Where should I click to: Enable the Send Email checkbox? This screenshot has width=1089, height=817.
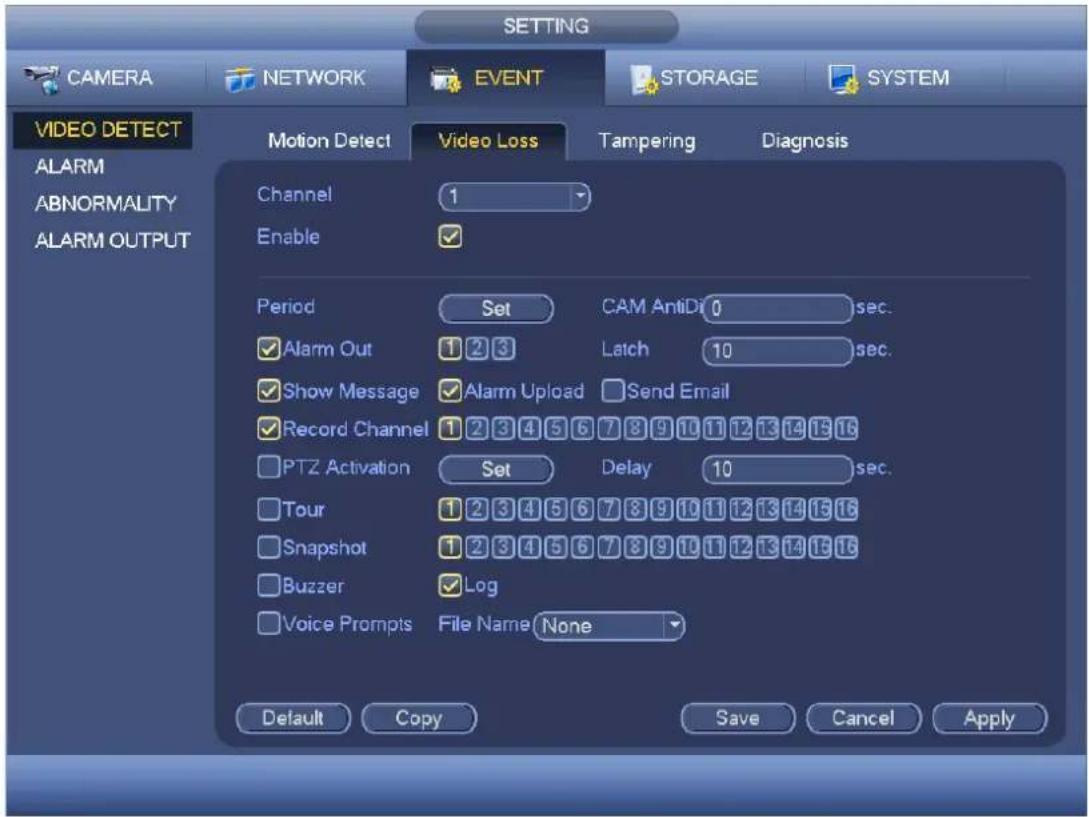pos(613,391)
